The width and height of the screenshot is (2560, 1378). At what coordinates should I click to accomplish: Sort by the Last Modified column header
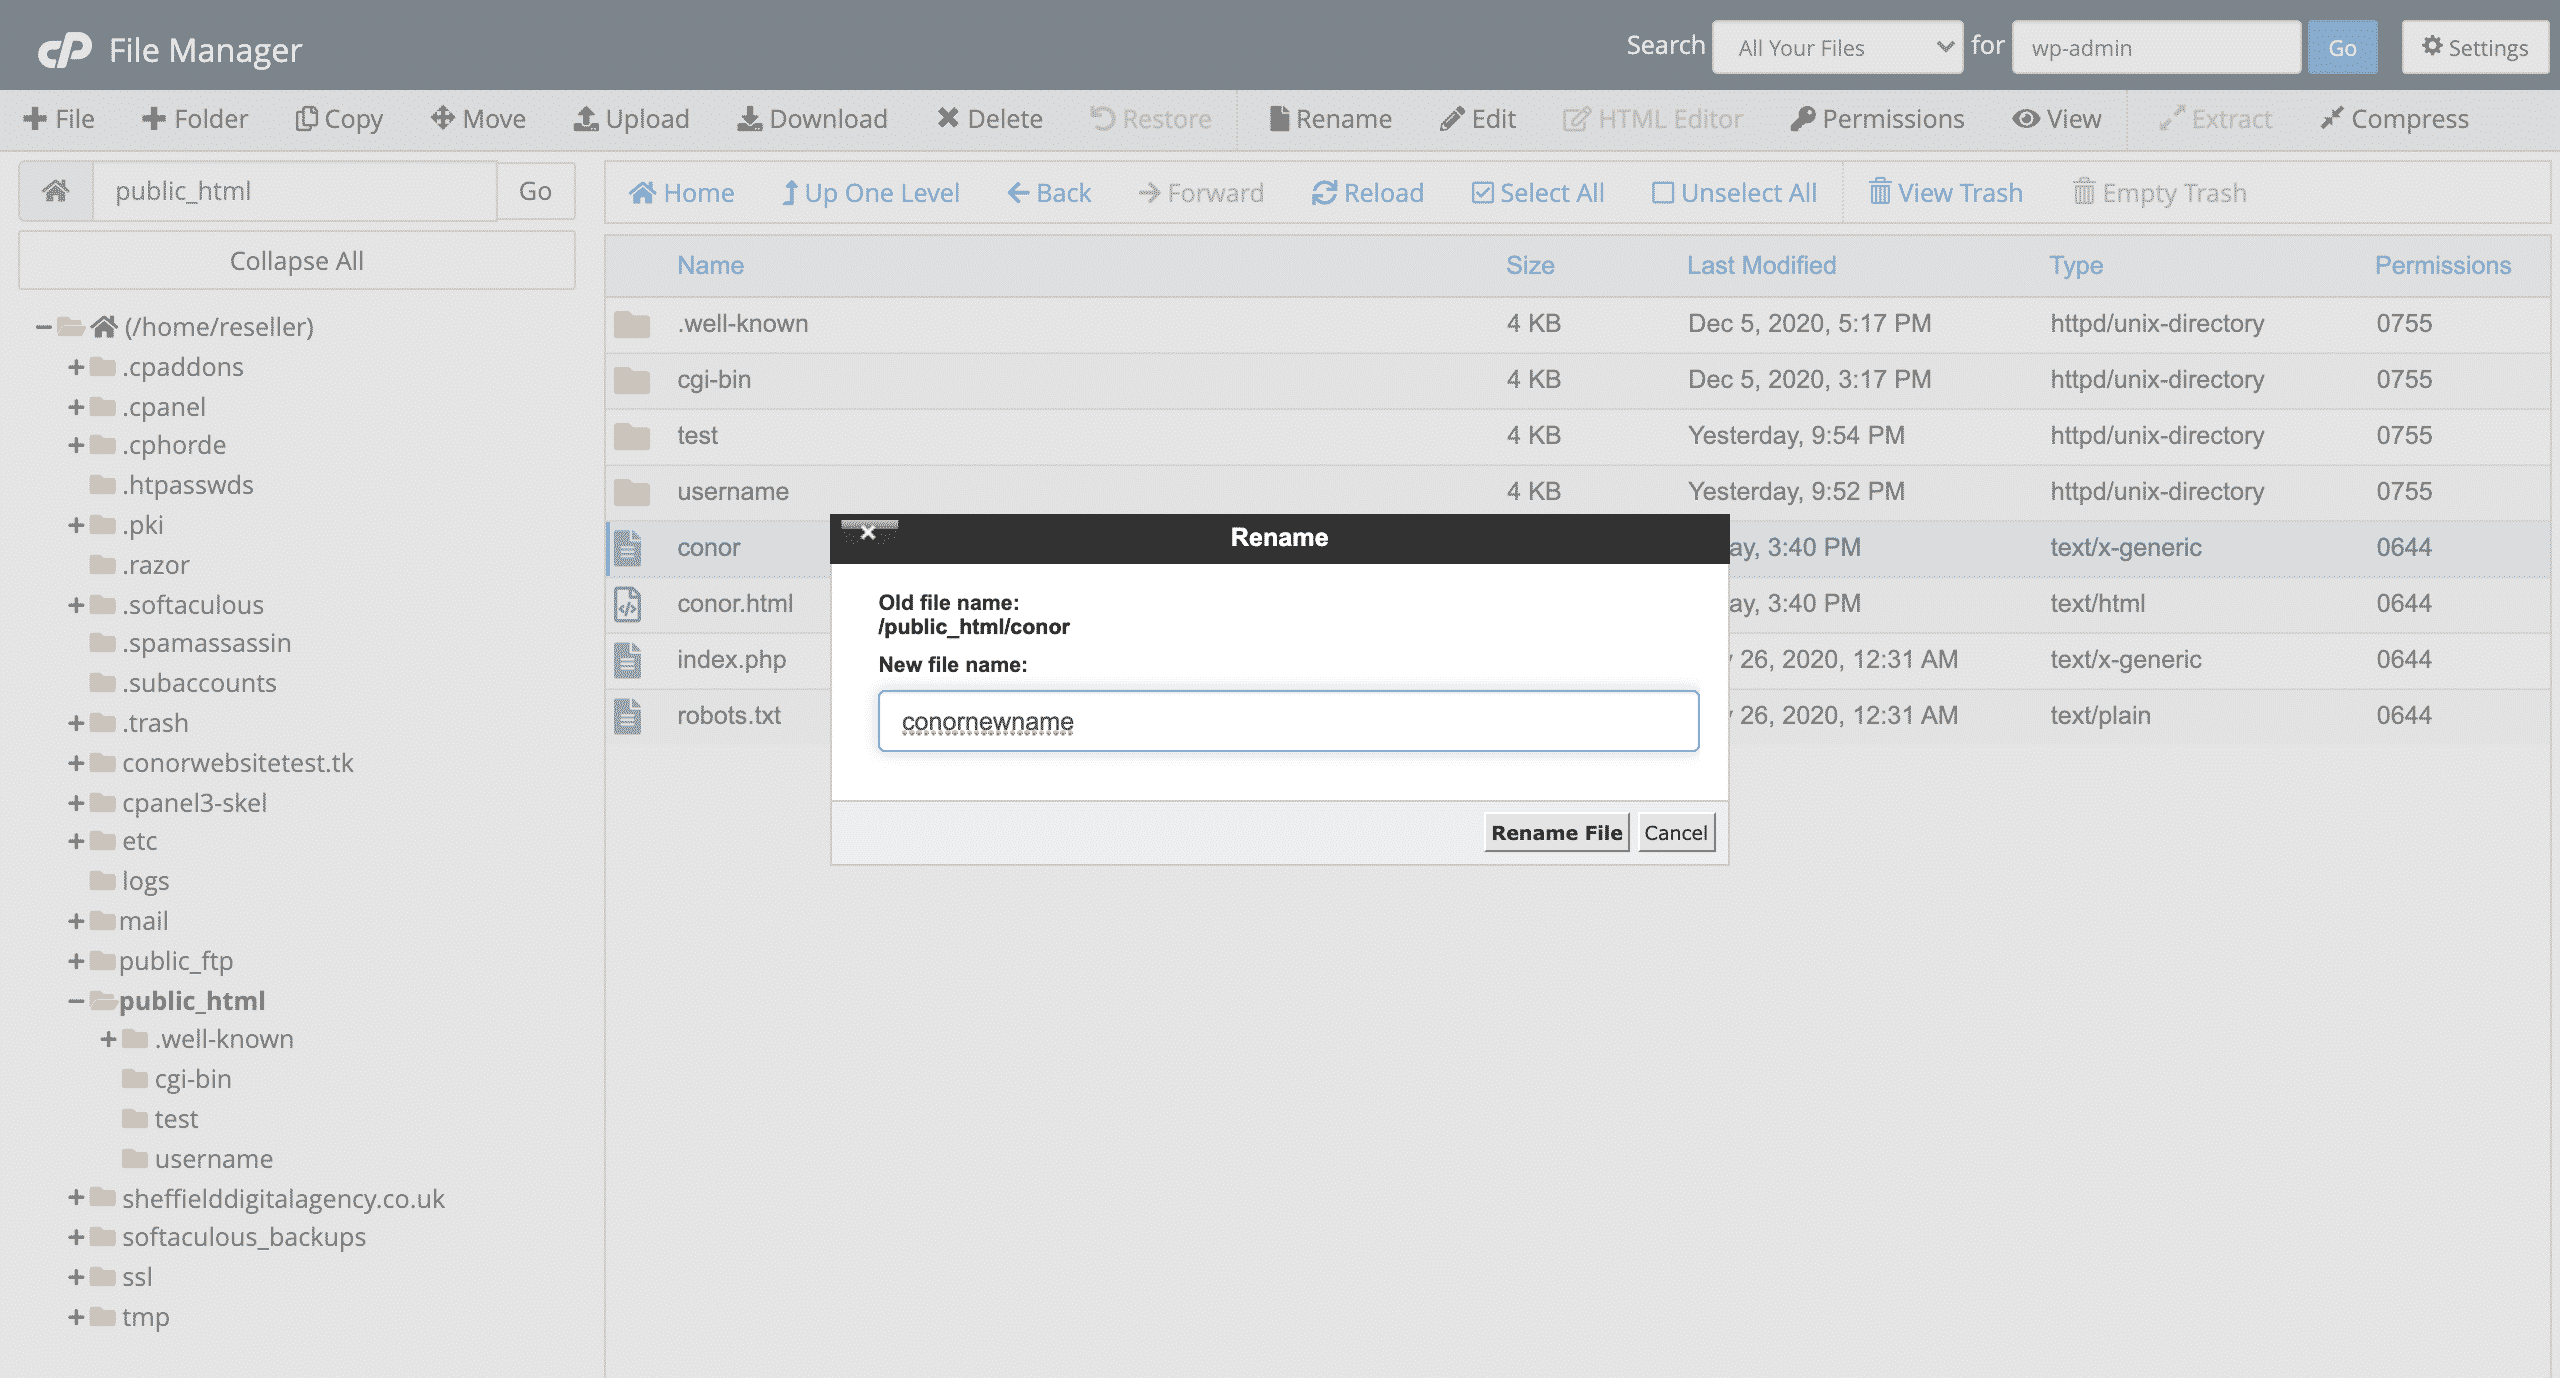click(1761, 265)
